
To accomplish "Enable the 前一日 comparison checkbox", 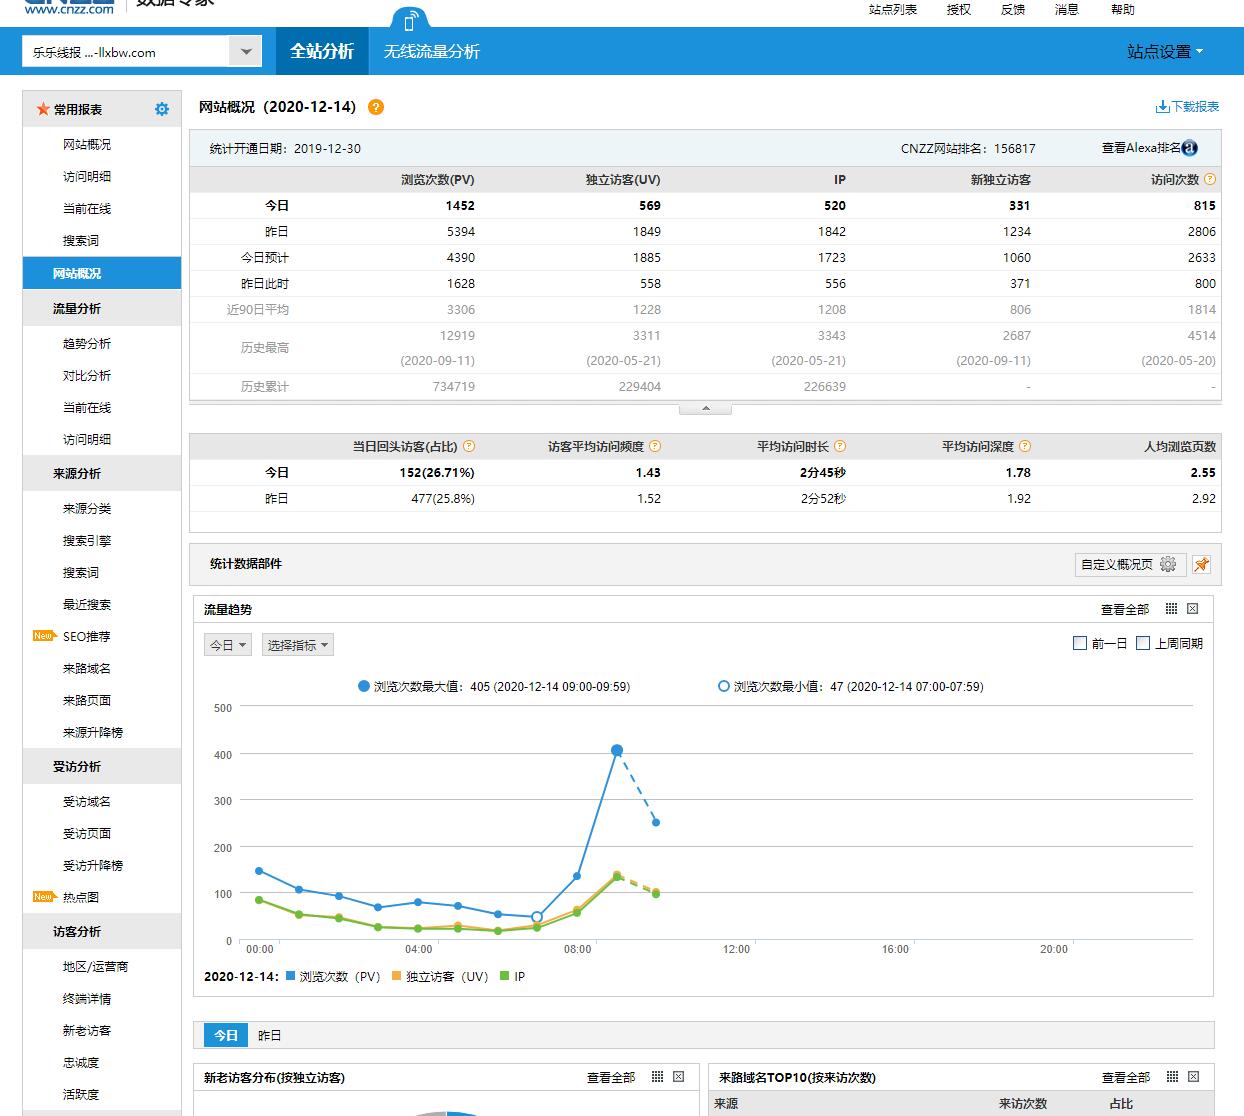I will pyautogui.click(x=1080, y=643).
